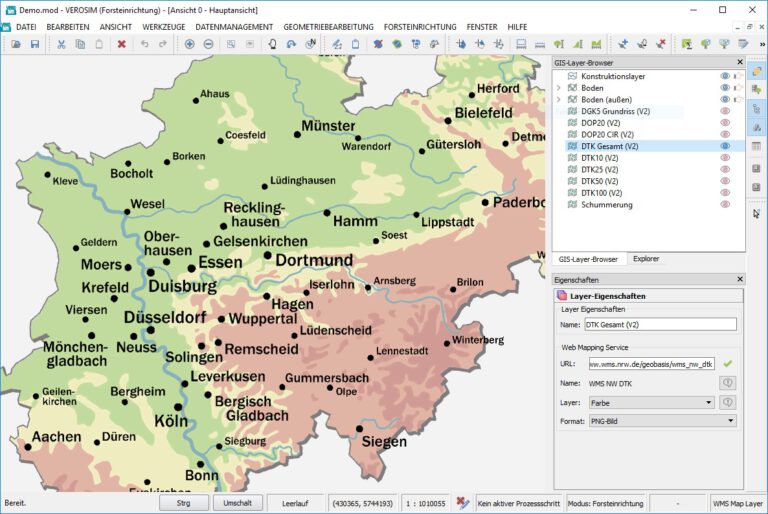Click the zoom in (plus) toolbar icon
This screenshot has height=514, width=768.
tap(189, 44)
